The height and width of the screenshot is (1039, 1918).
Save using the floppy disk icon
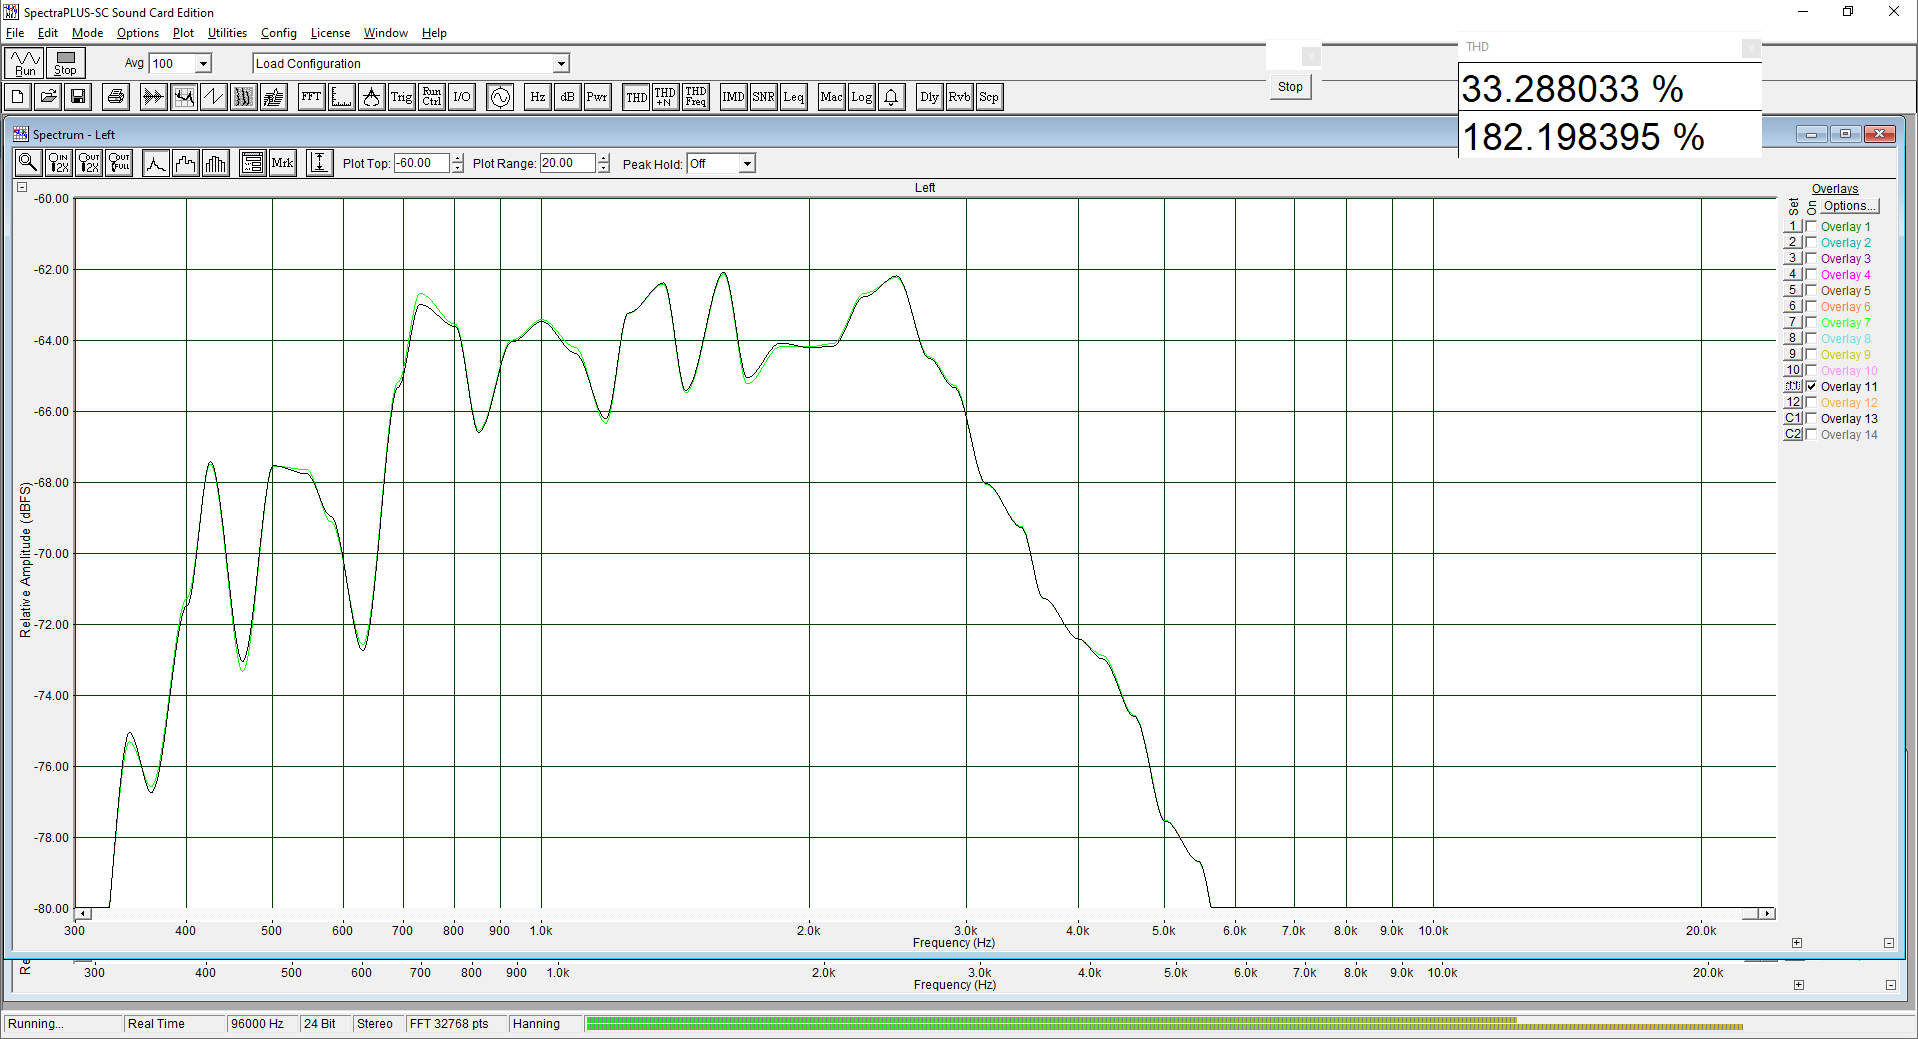78,97
